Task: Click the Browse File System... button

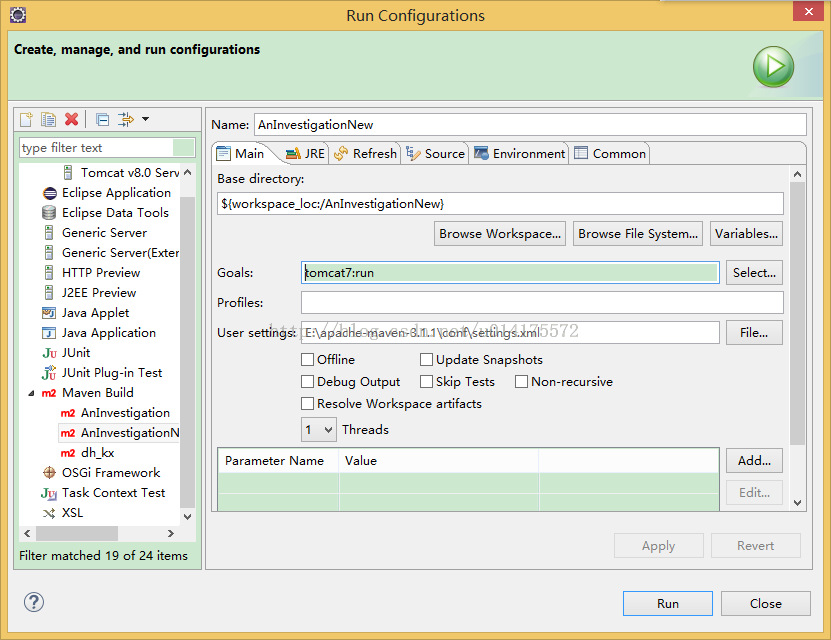Action: (638, 234)
